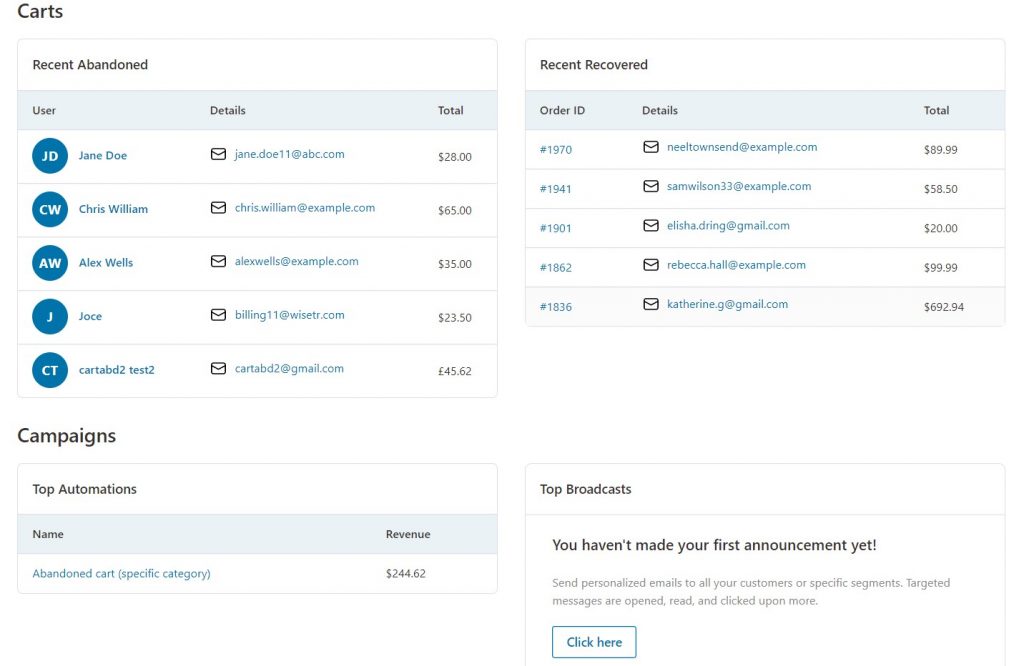Click the User column header

tap(44, 110)
